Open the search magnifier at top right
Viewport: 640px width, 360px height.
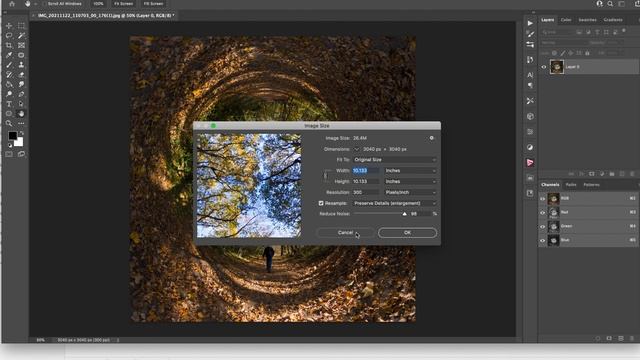(x=610, y=4)
